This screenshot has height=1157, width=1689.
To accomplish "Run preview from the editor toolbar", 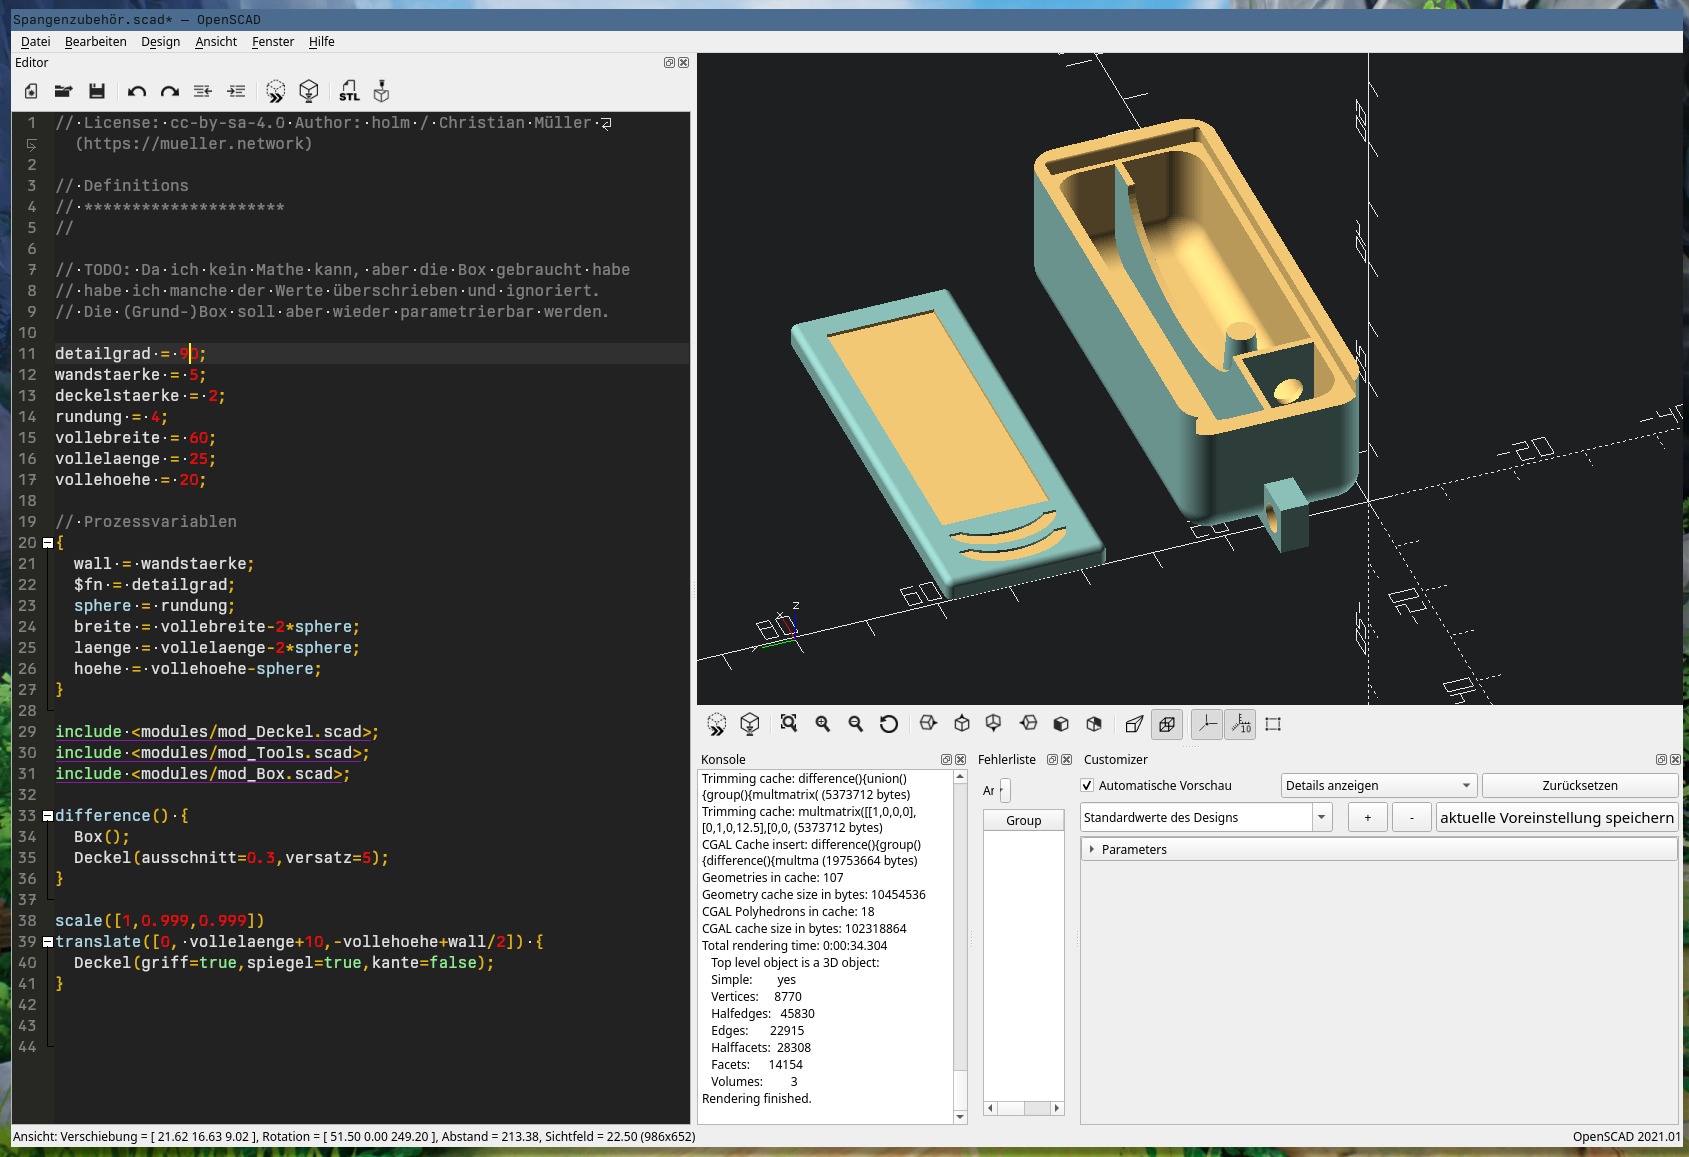I will [276, 92].
